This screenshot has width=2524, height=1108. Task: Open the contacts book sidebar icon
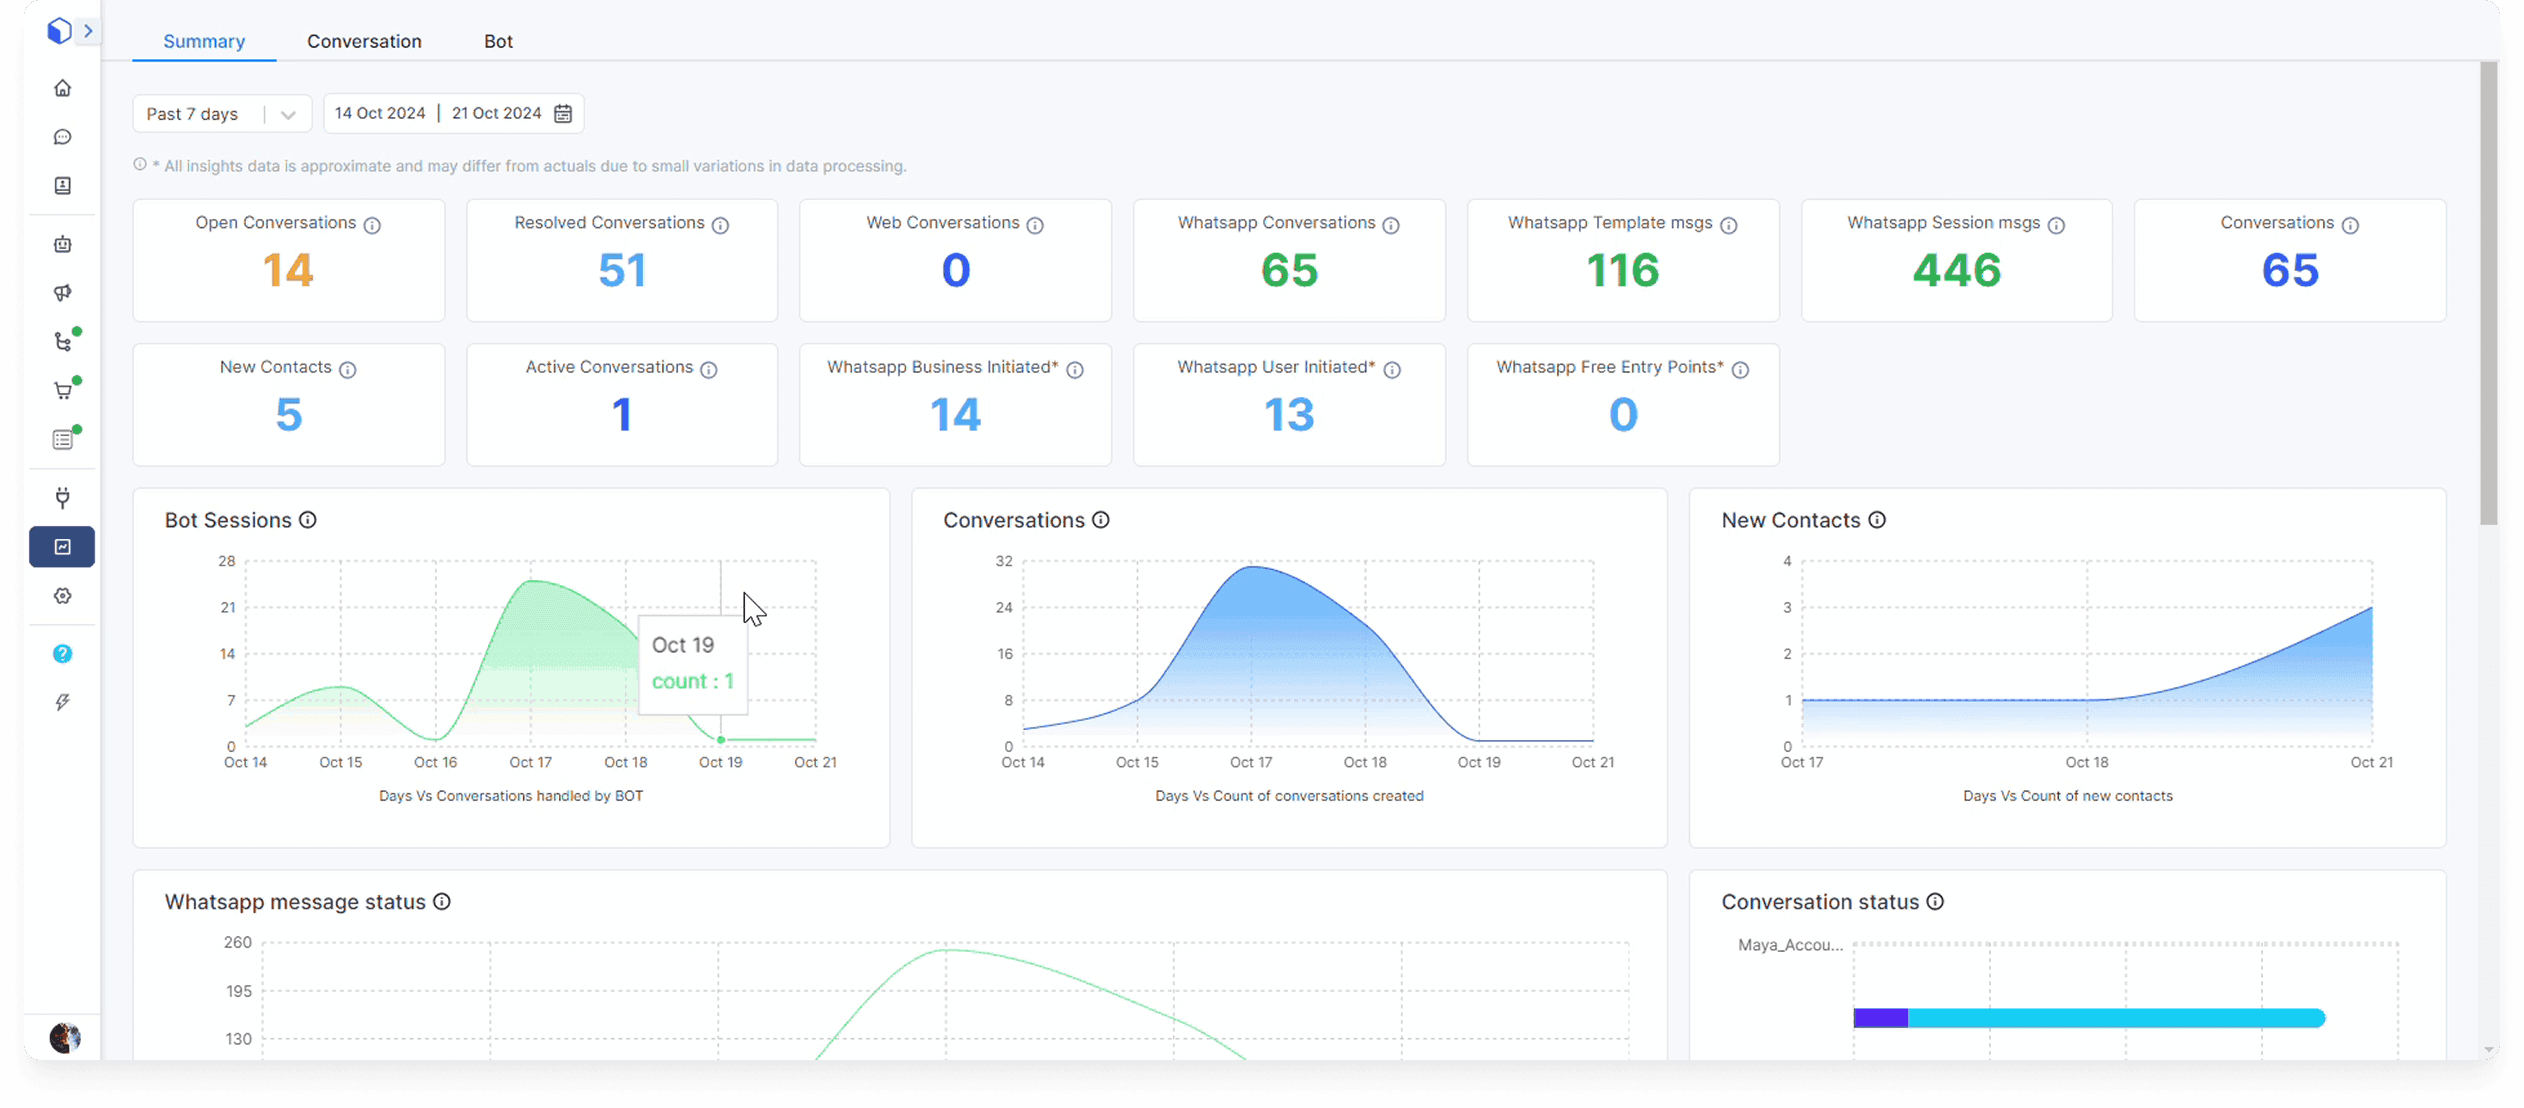[63, 186]
